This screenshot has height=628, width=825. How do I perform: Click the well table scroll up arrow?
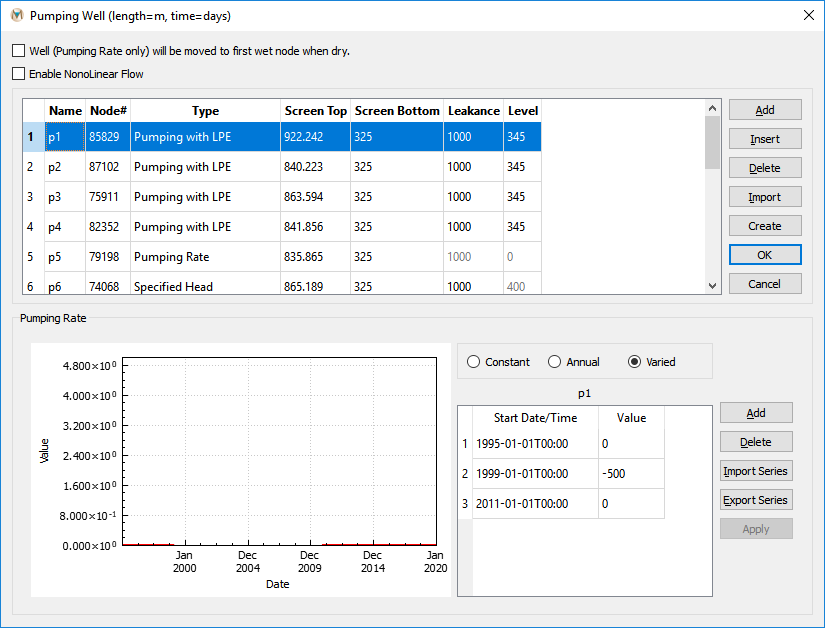(712, 108)
